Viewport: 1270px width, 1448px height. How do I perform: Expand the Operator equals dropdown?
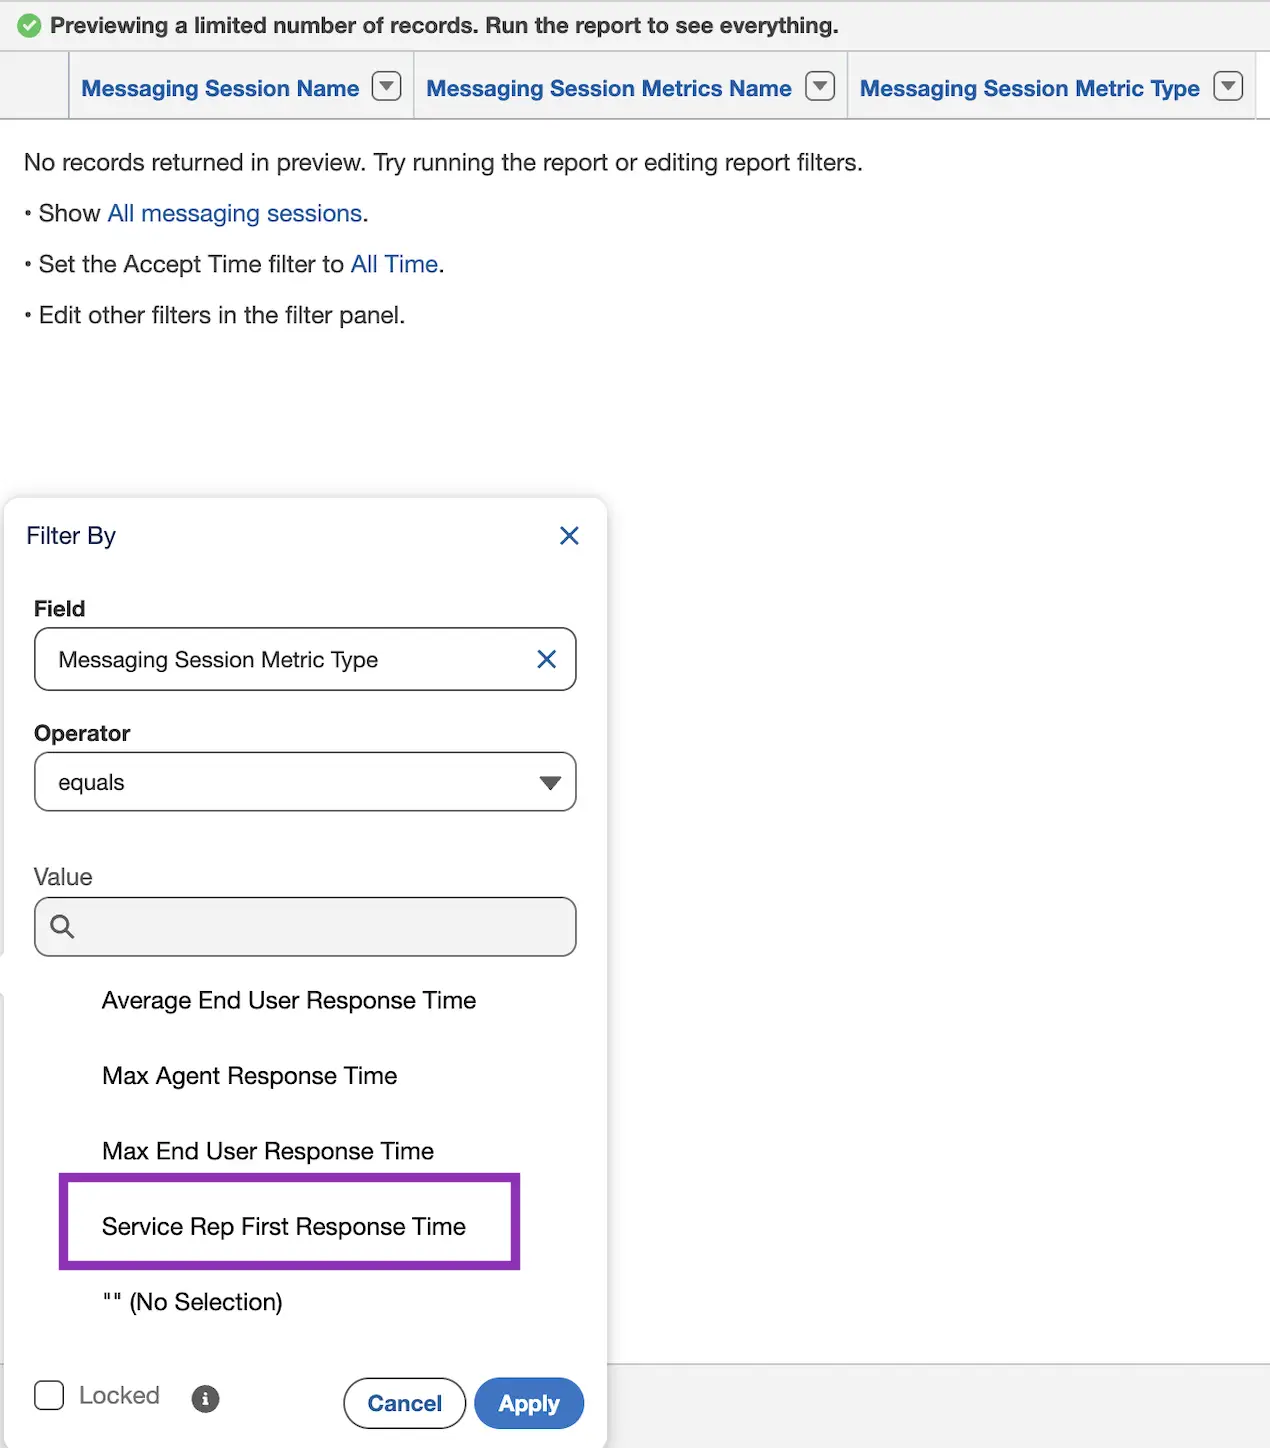coord(305,782)
